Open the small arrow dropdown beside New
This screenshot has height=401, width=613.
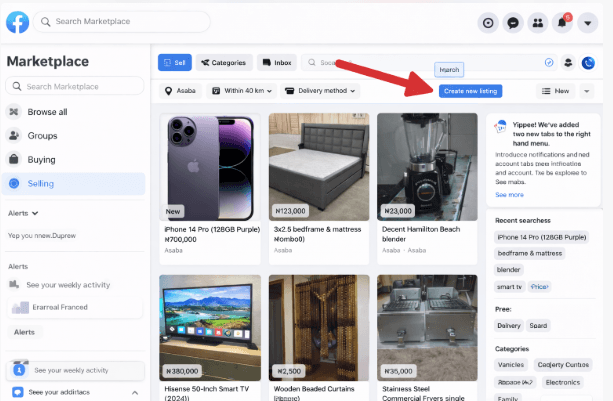(x=586, y=91)
